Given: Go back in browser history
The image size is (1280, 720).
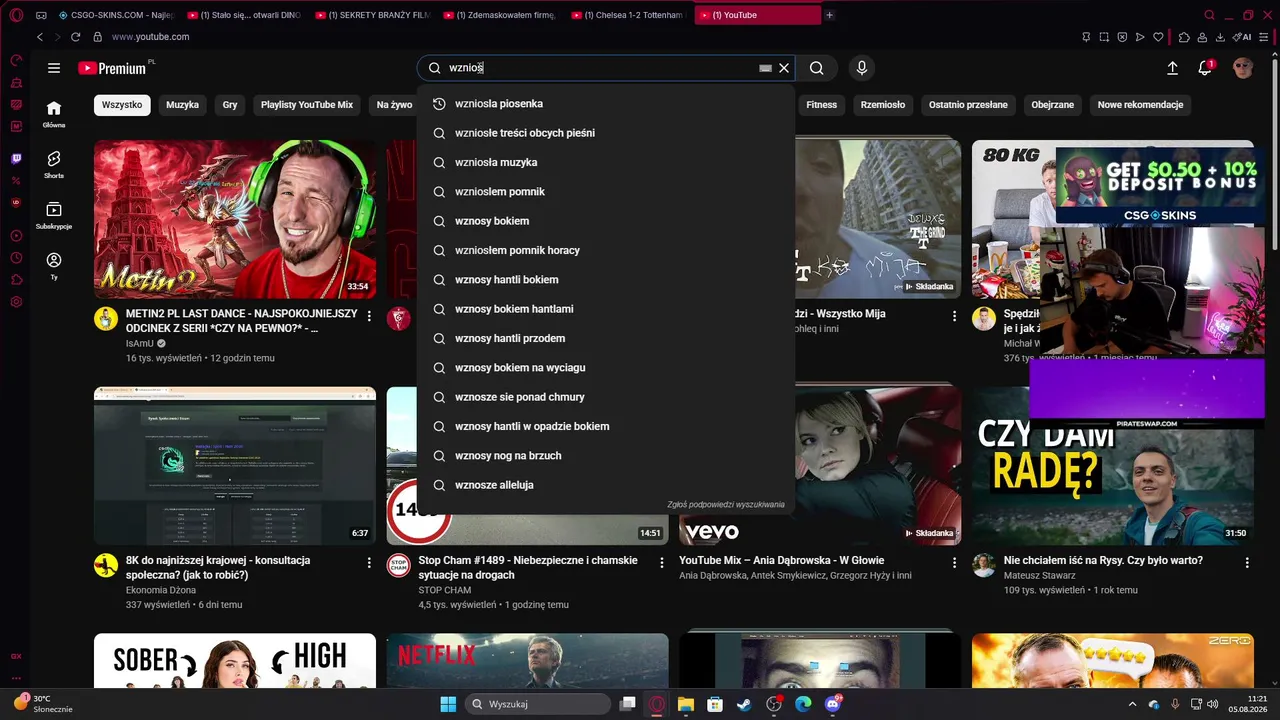Looking at the screenshot, I should [x=40, y=37].
